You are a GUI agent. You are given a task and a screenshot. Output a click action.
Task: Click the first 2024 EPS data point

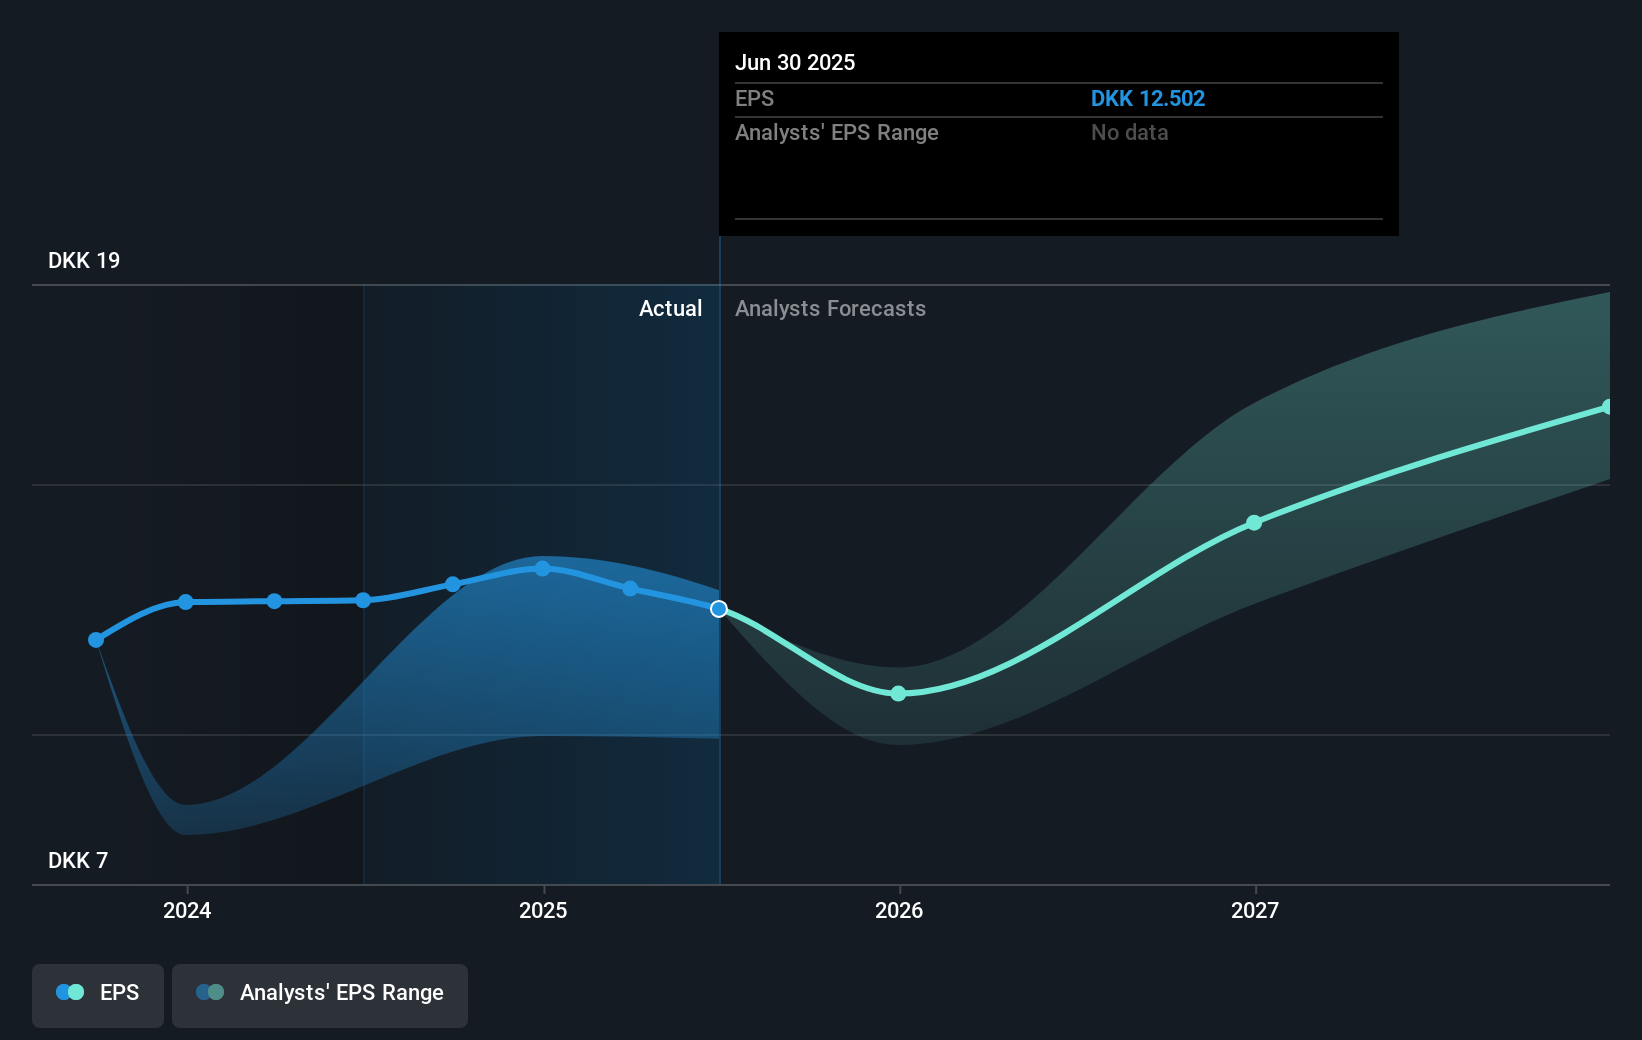pyautogui.click(x=95, y=640)
